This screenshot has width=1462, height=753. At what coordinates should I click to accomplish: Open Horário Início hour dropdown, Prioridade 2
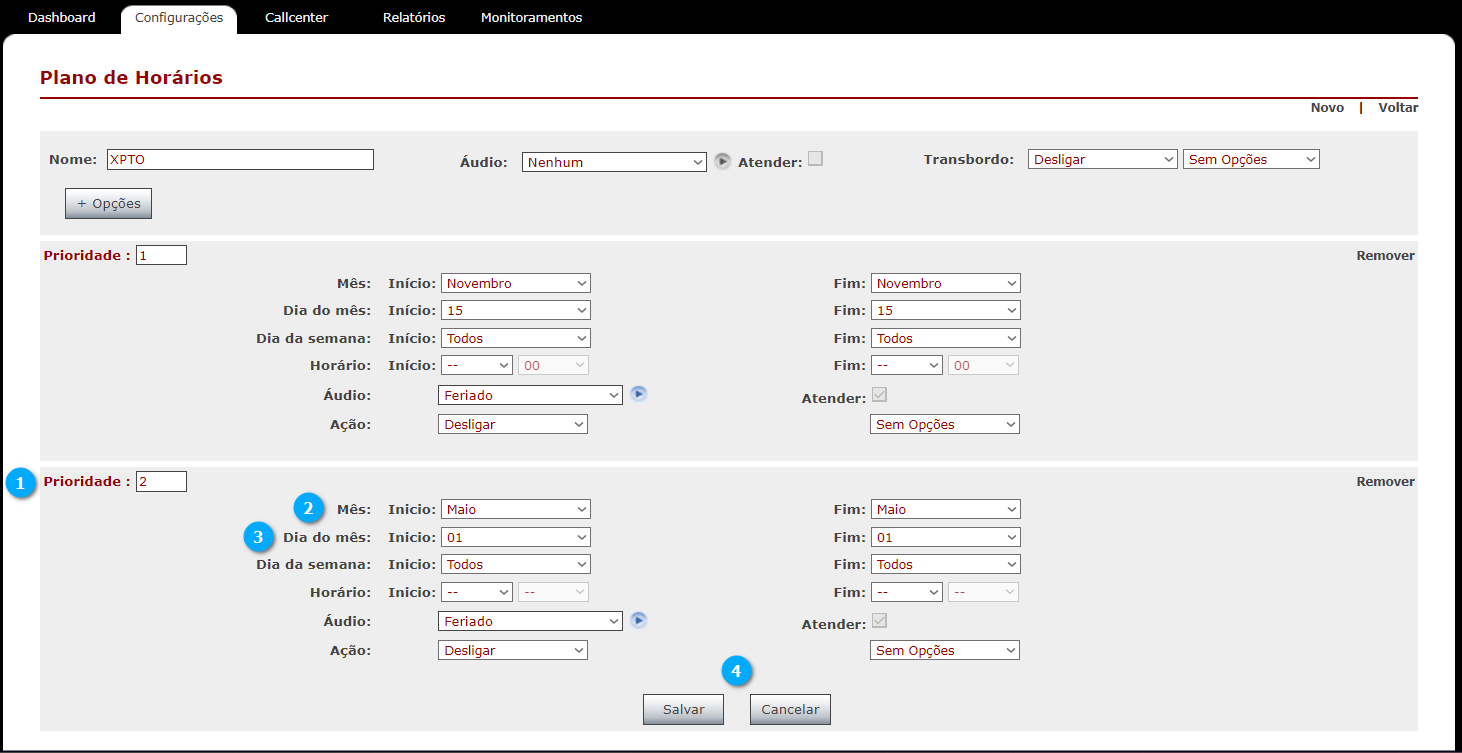[477, 592]
